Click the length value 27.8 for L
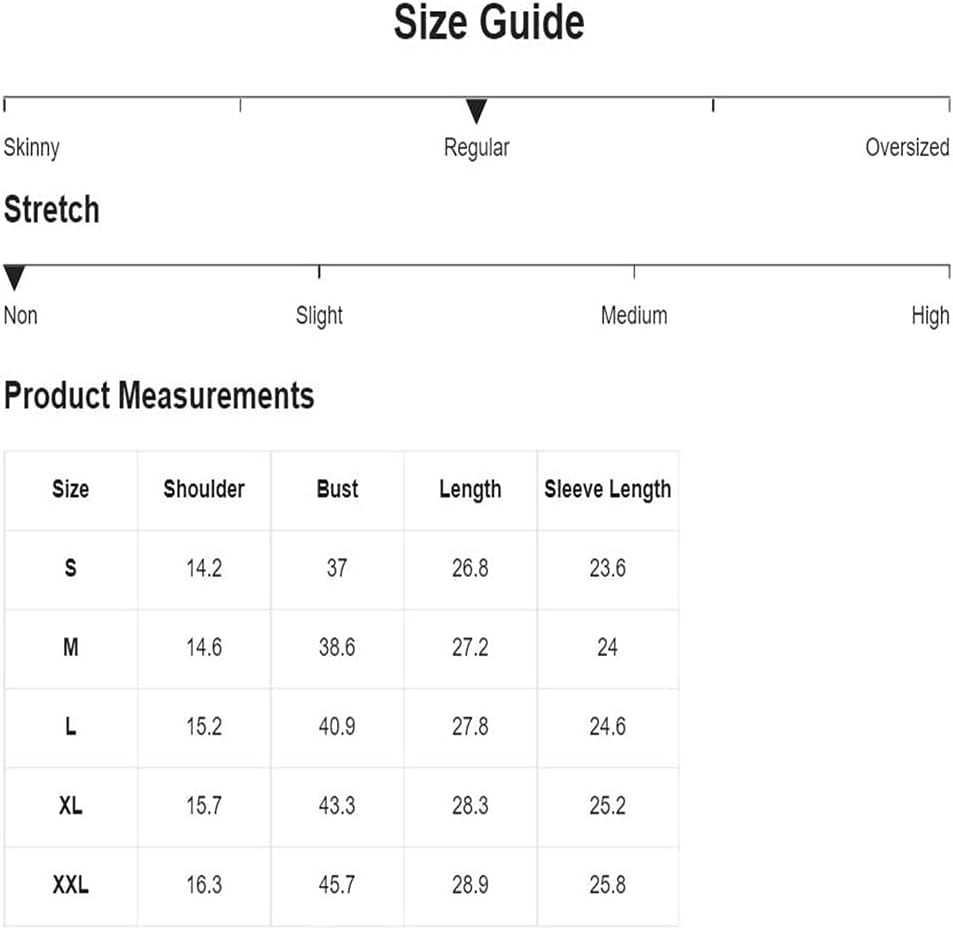953x930 pixels. coord(470,726)
